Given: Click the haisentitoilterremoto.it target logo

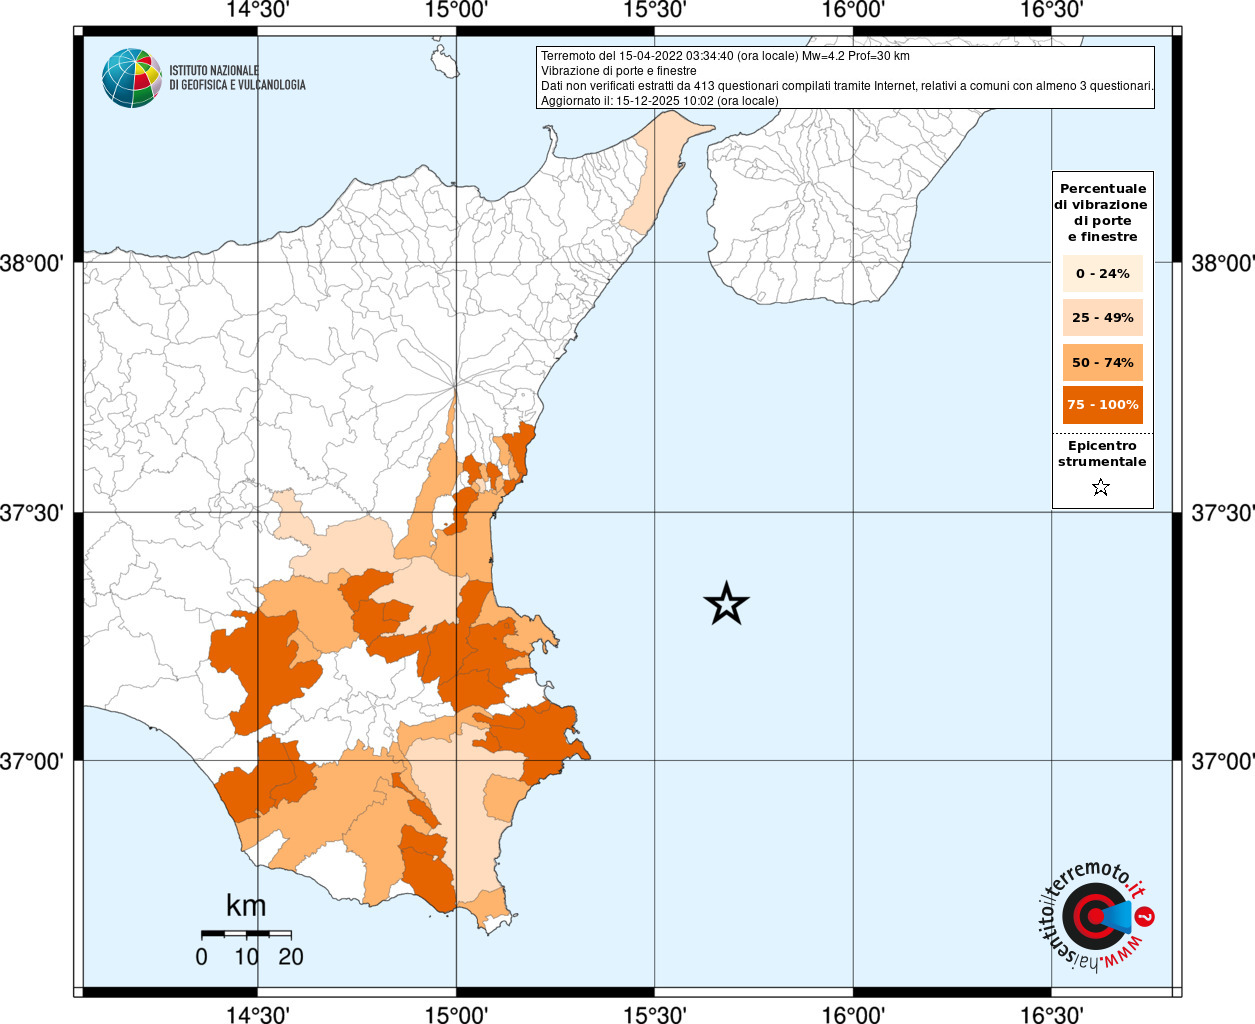Looking at the screenshot, I should click(1096, 916).
